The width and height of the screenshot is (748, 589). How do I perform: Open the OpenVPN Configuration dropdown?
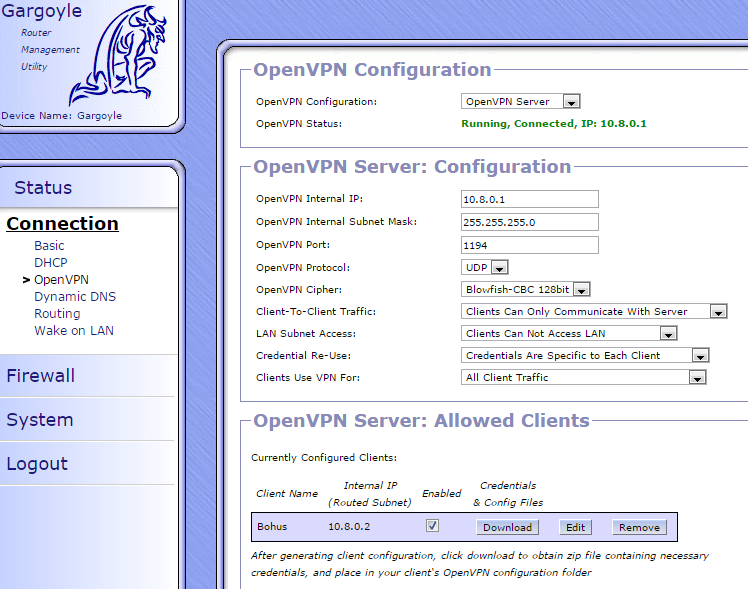coord(520,101)
